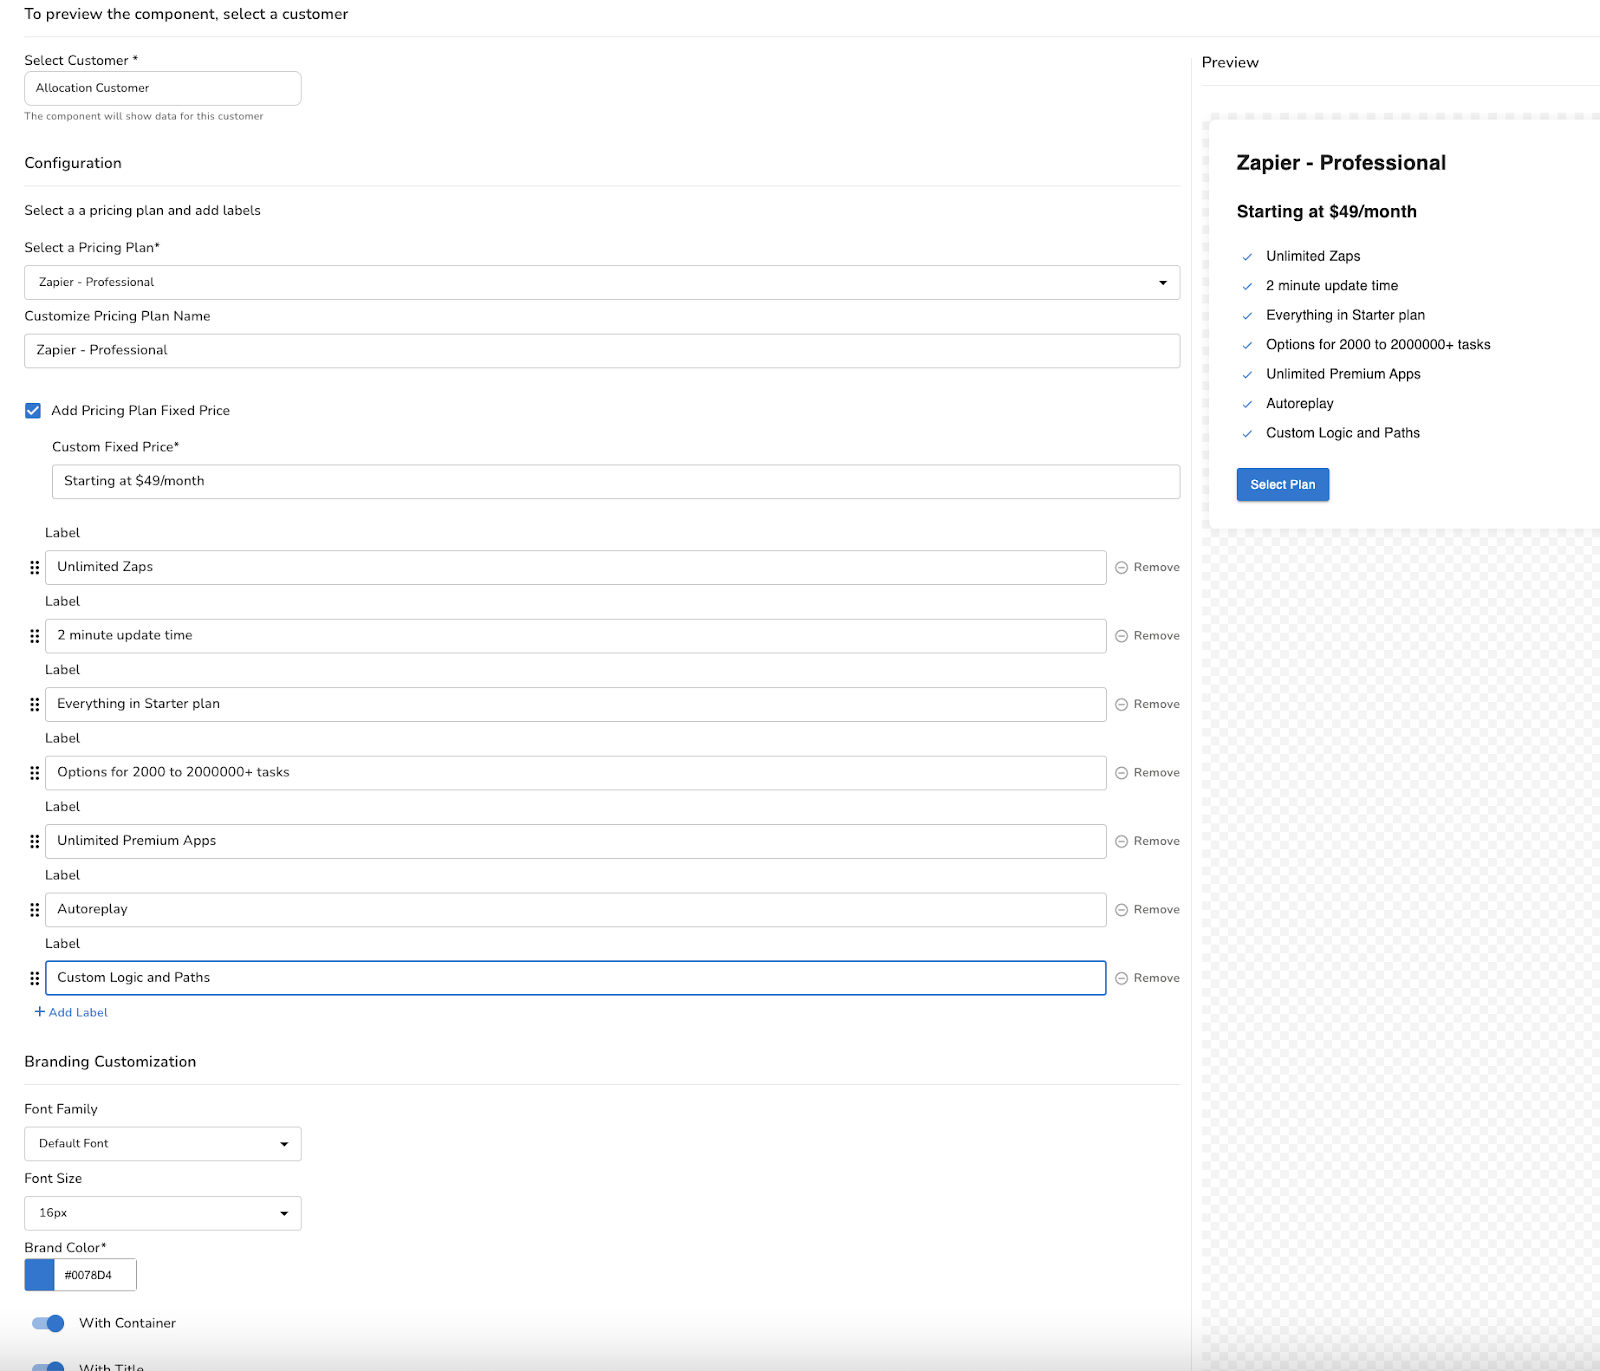Viewport: 1600px width, 1371px height.
Task: Click the Branding Customization heading
Action: coord(110,1062)
